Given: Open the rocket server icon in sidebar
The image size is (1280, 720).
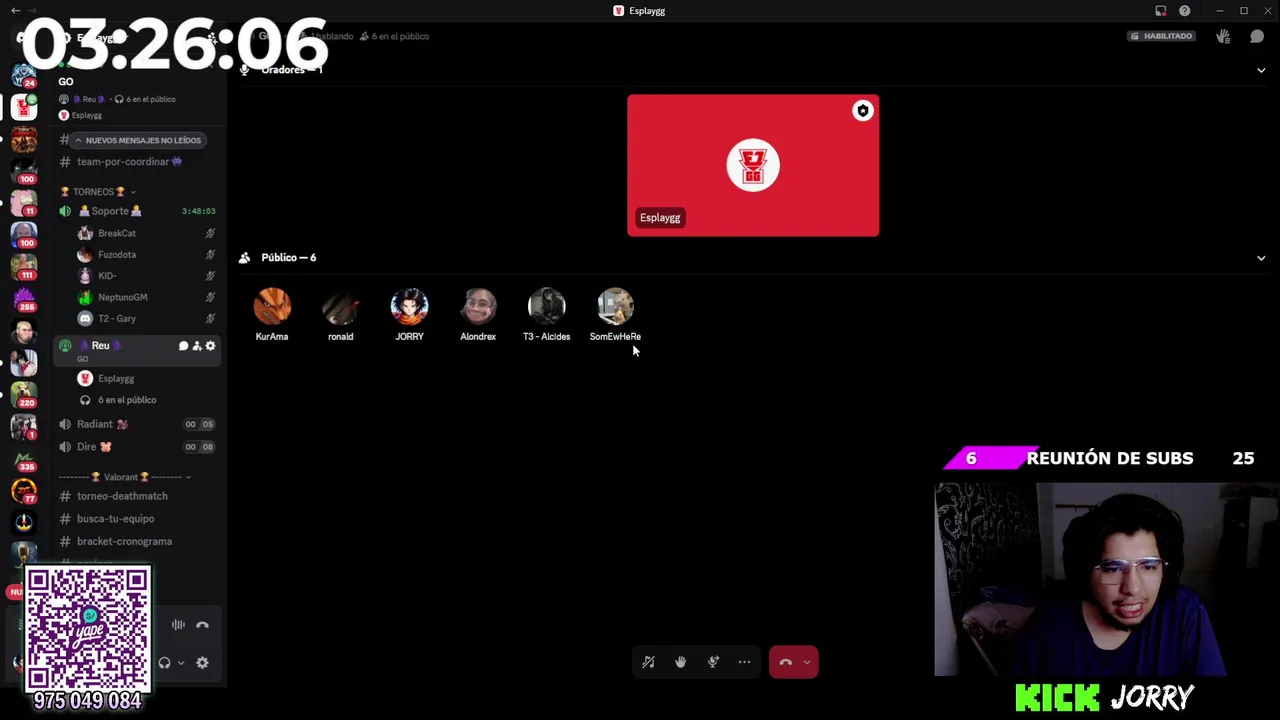Looking at the screenshot, I should (24, 522).
